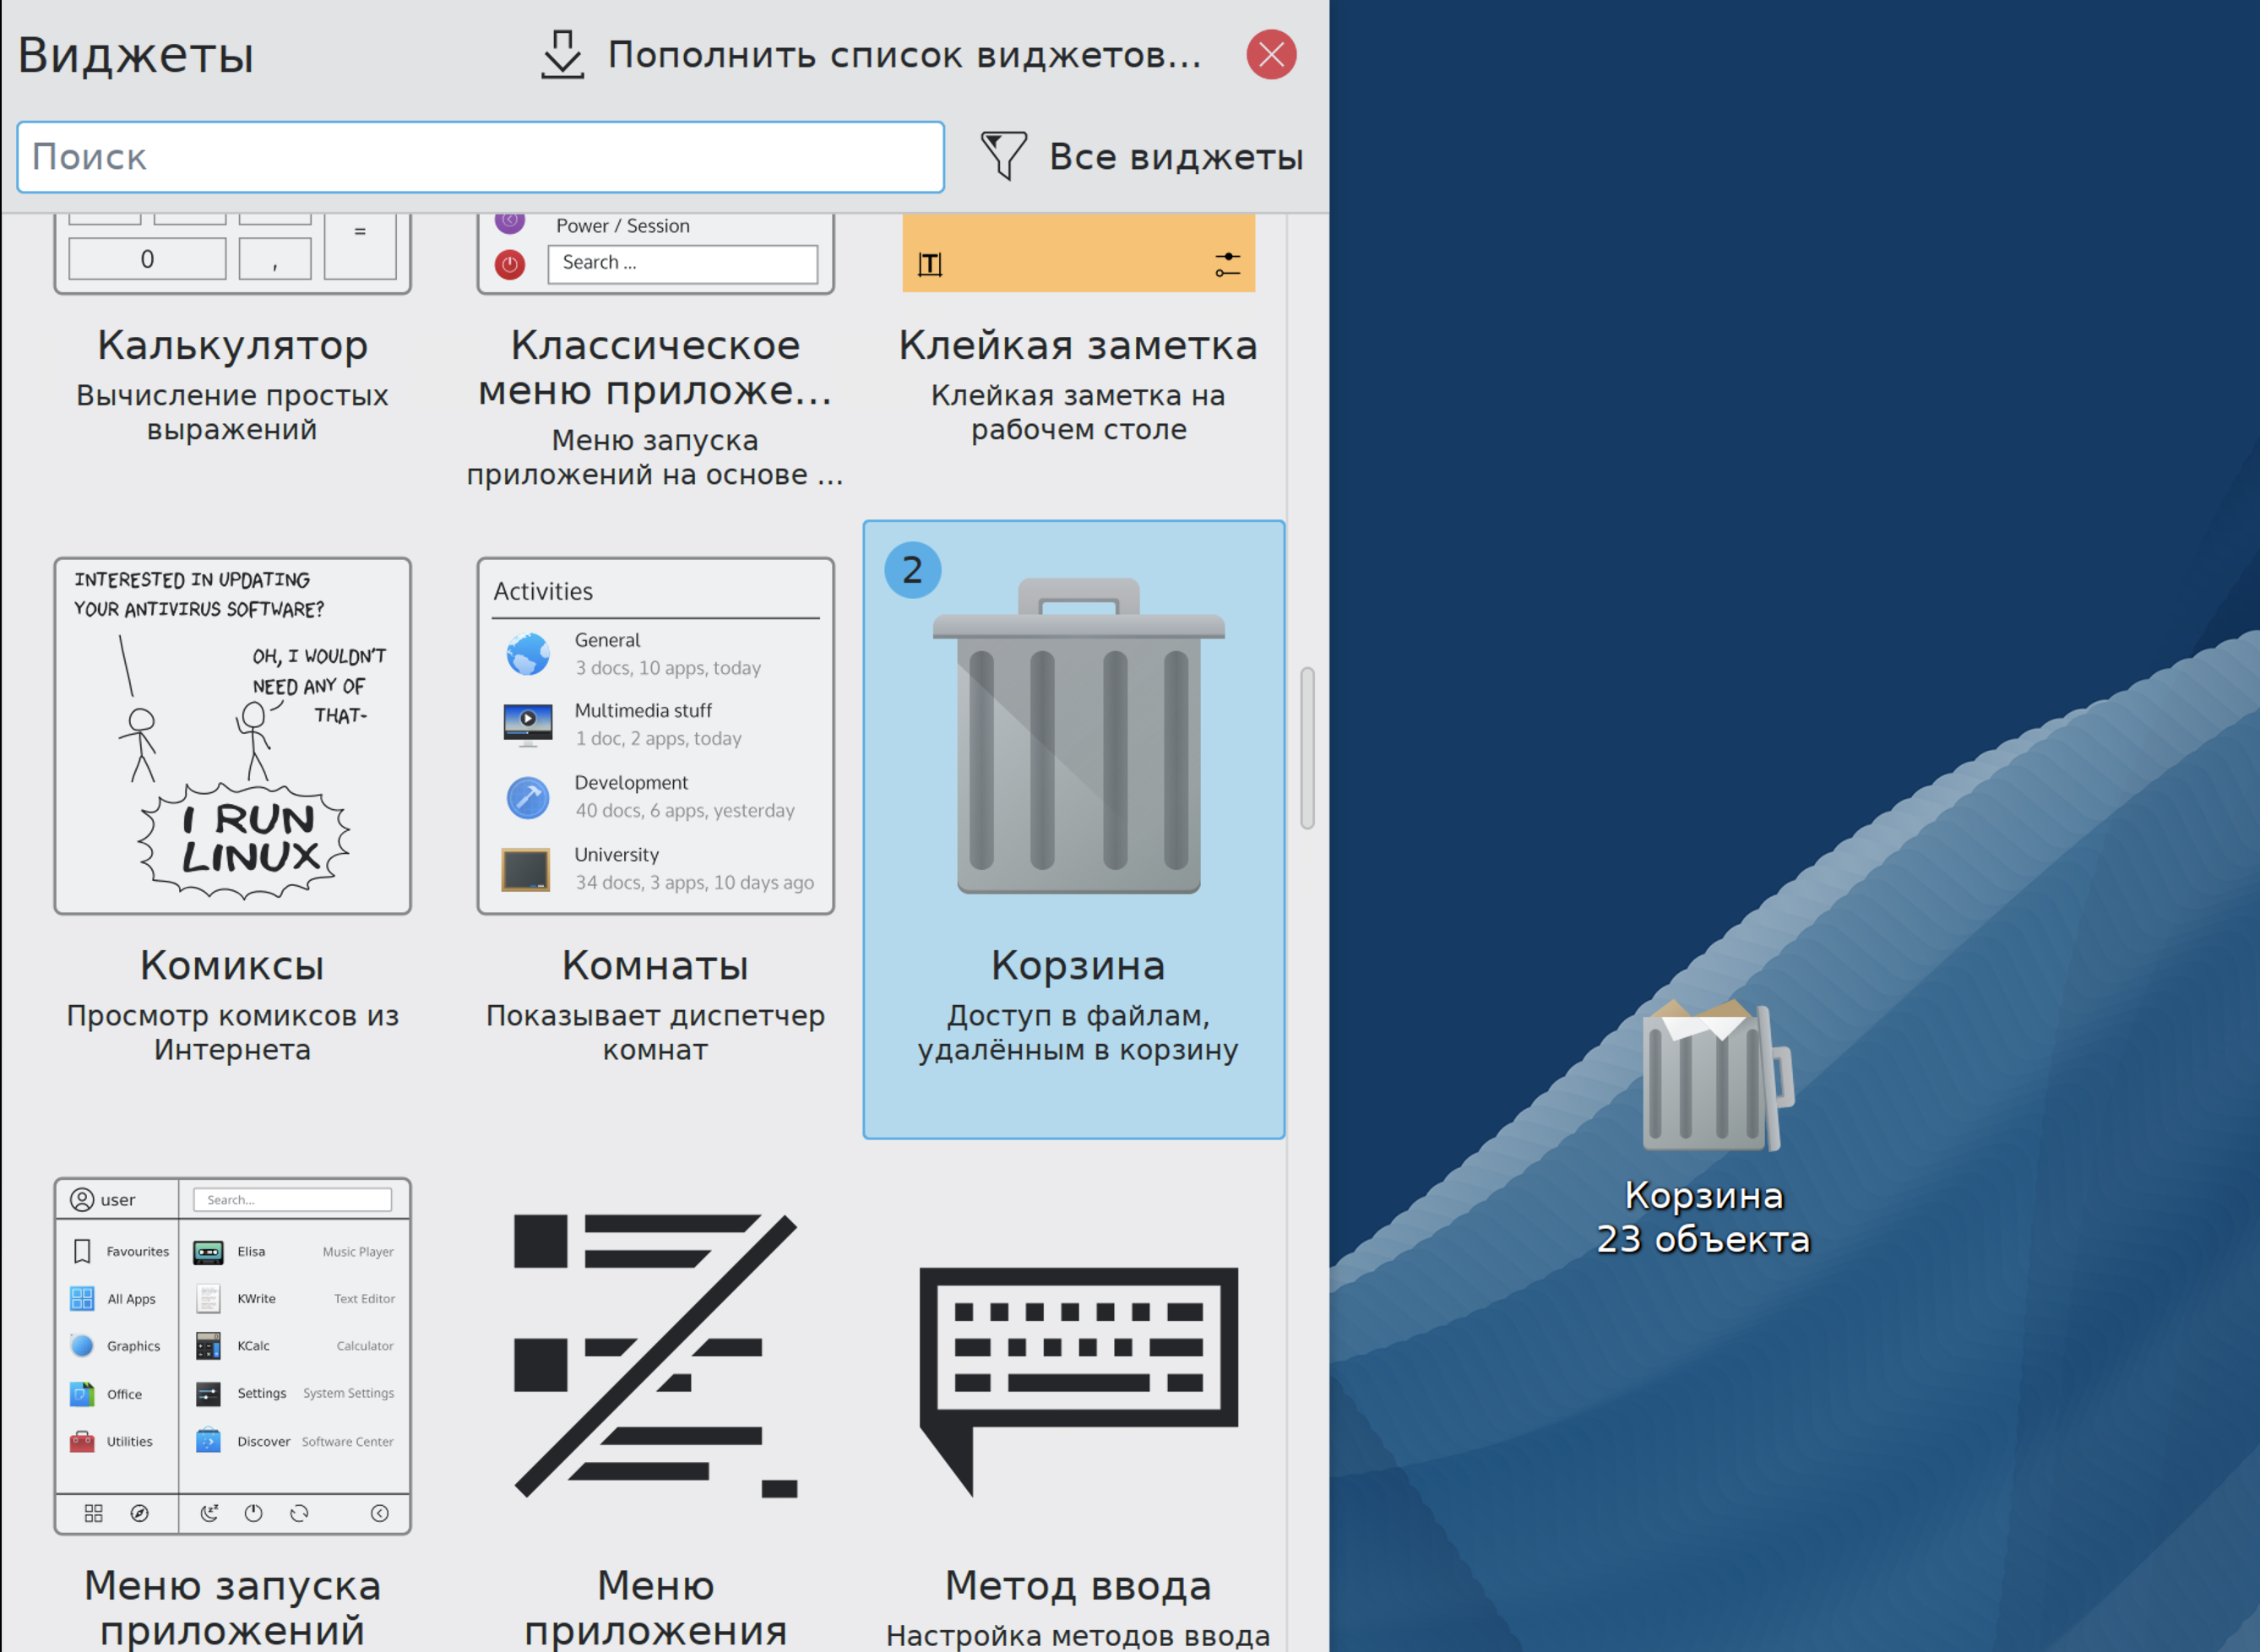Click 'Вычисление простых выражений' description

[232, 412]
